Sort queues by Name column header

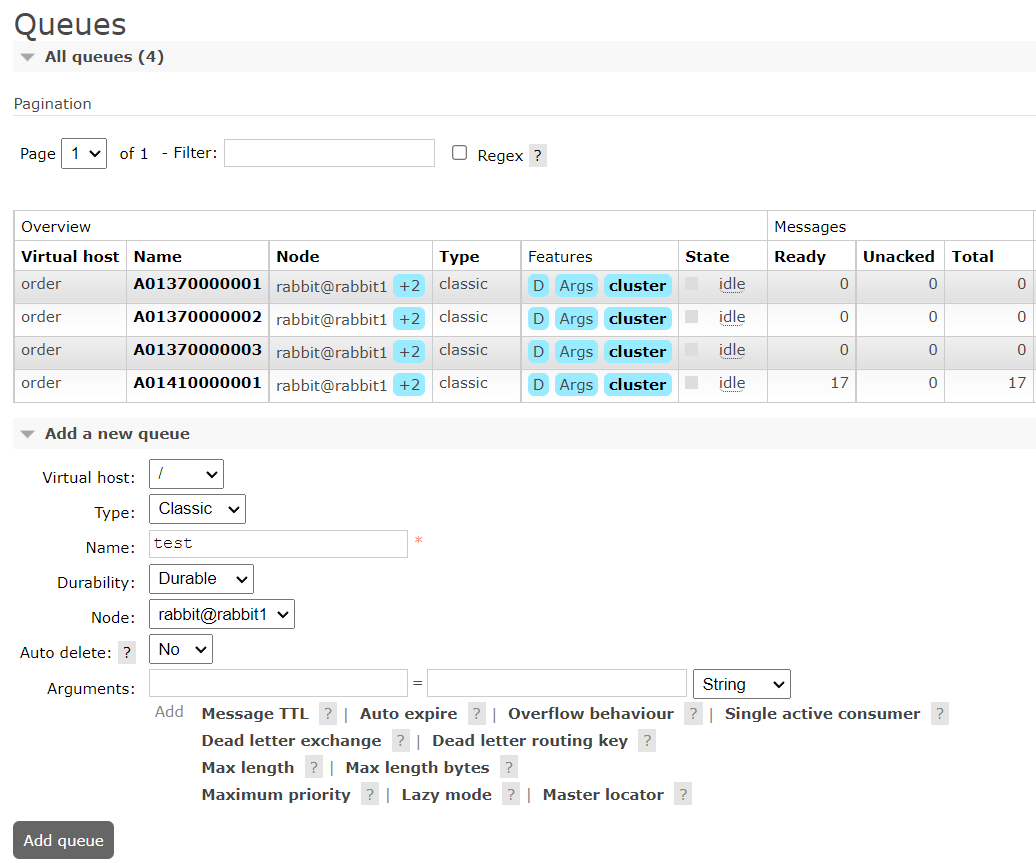[x=158, y=256]
